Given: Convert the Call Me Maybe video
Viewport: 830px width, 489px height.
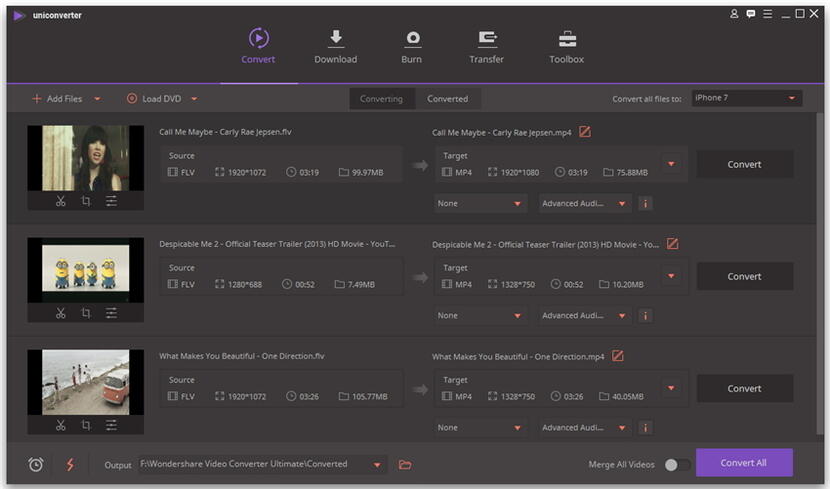Looking at the screenshot, I should (744, 165).
